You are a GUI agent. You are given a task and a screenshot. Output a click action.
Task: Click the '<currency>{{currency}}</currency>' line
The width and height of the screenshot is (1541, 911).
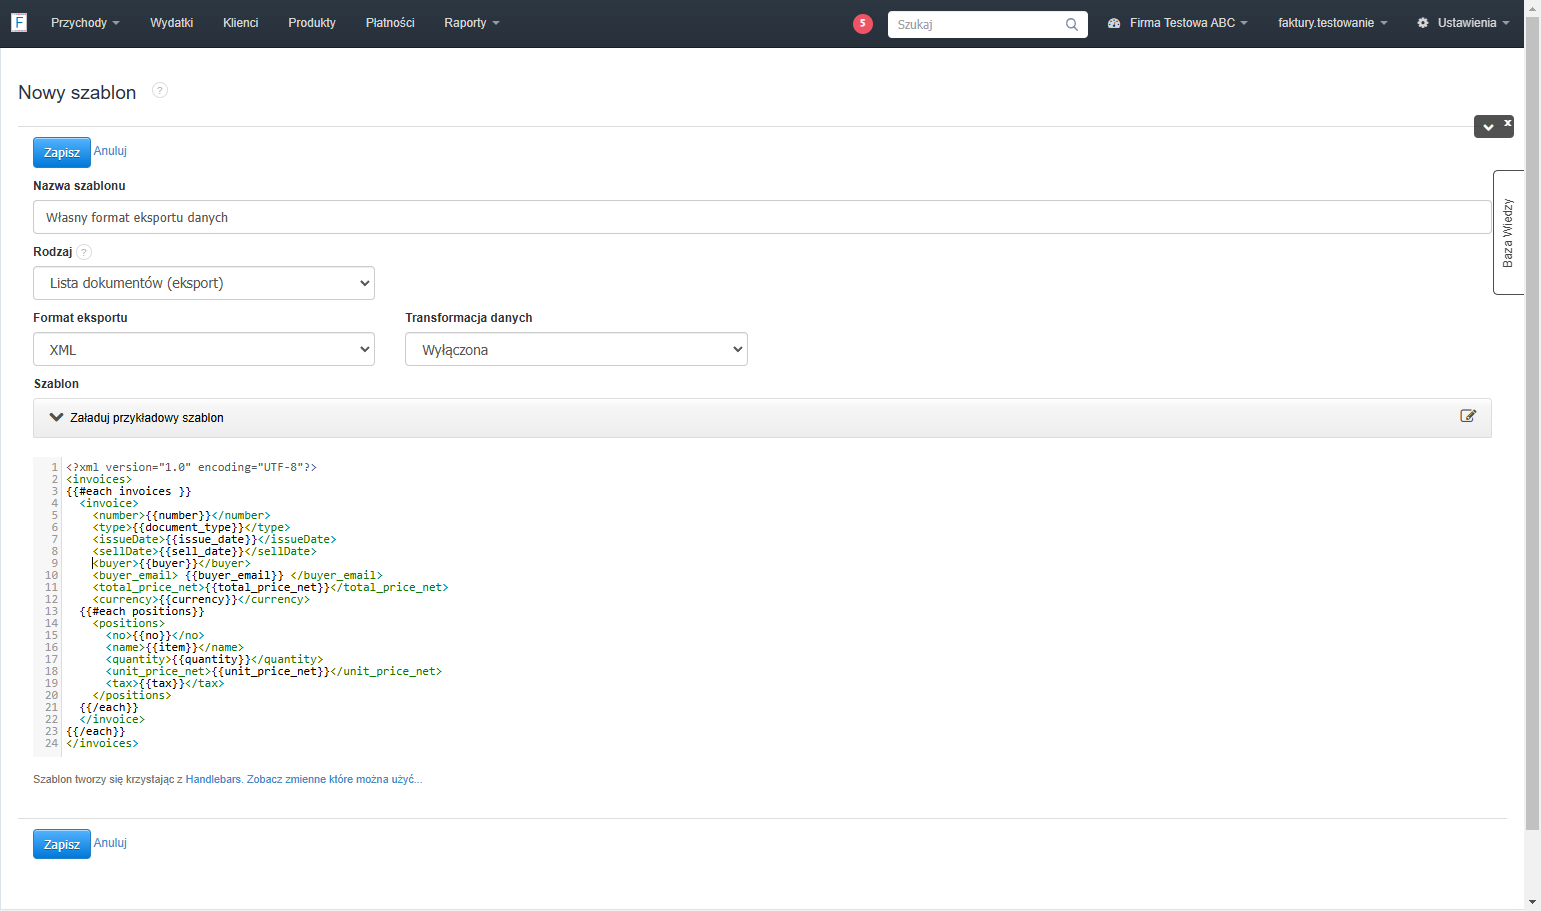coord(201,599)
